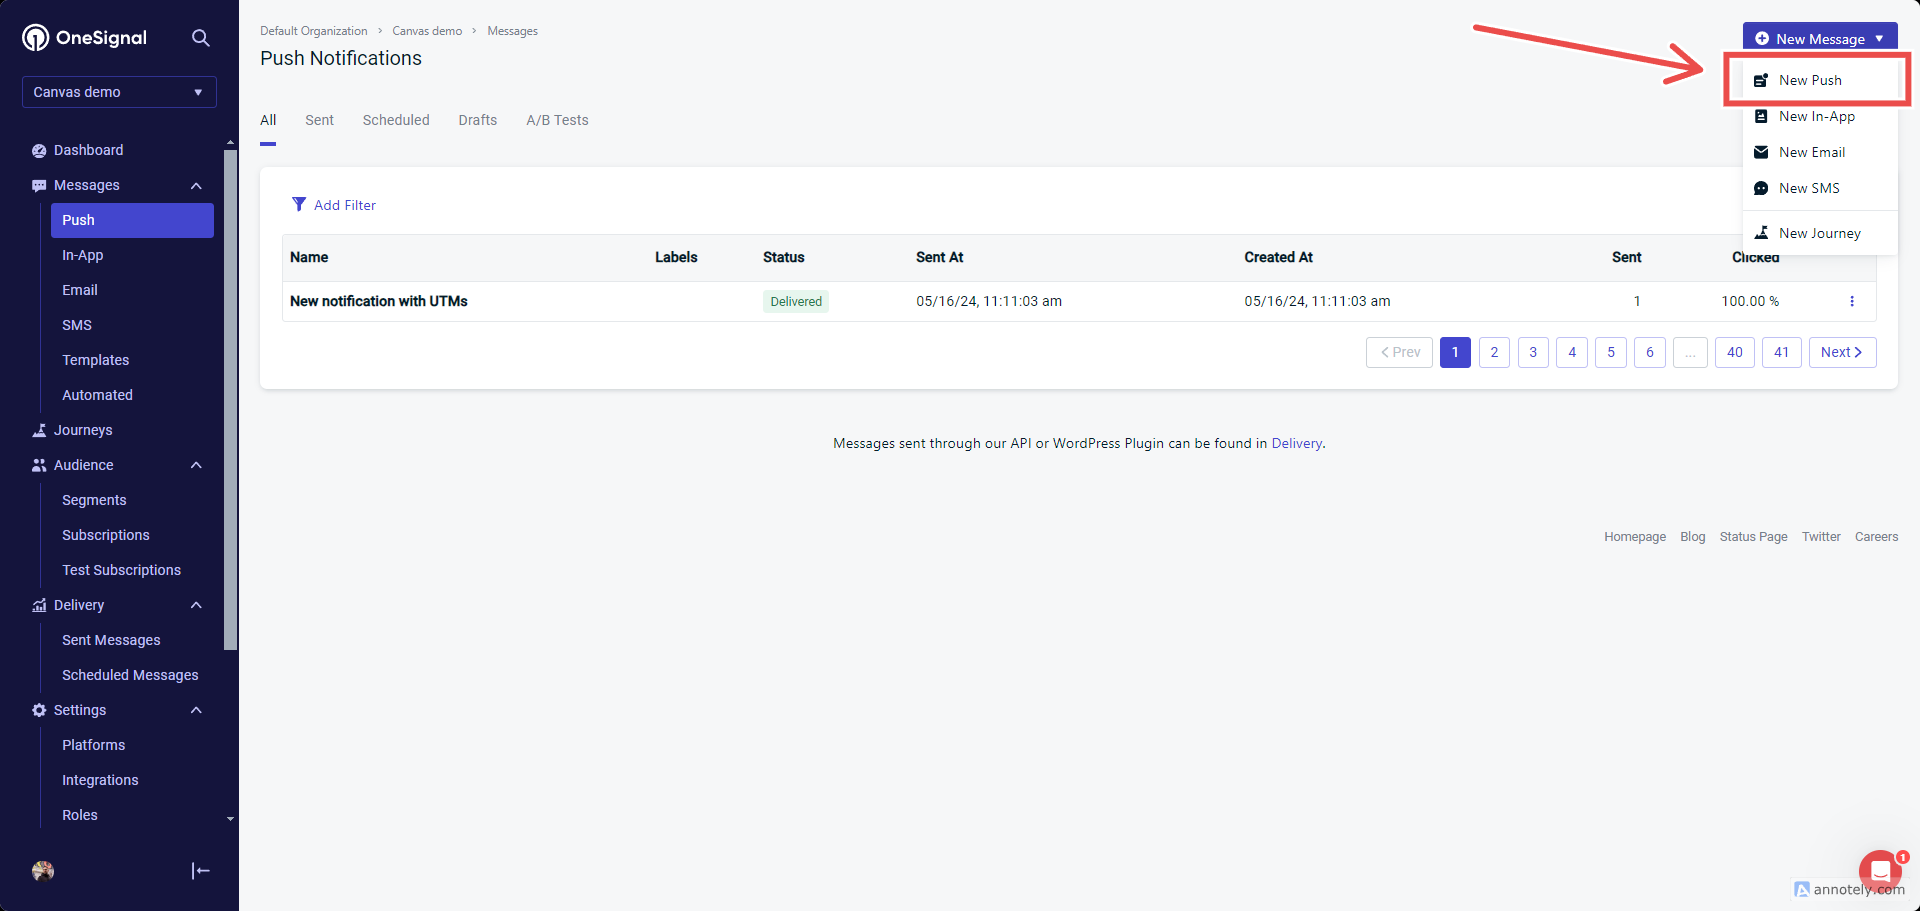Click the funnel filter icon
This screenshot has height=911, width=1920.
tap(298, 204)
